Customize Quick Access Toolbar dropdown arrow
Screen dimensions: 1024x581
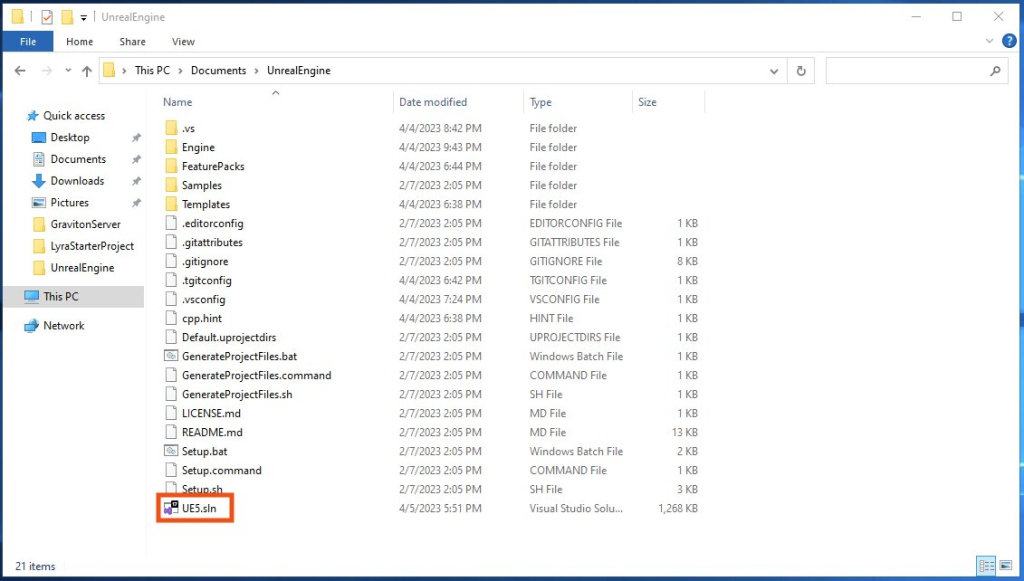pos(84,18)
